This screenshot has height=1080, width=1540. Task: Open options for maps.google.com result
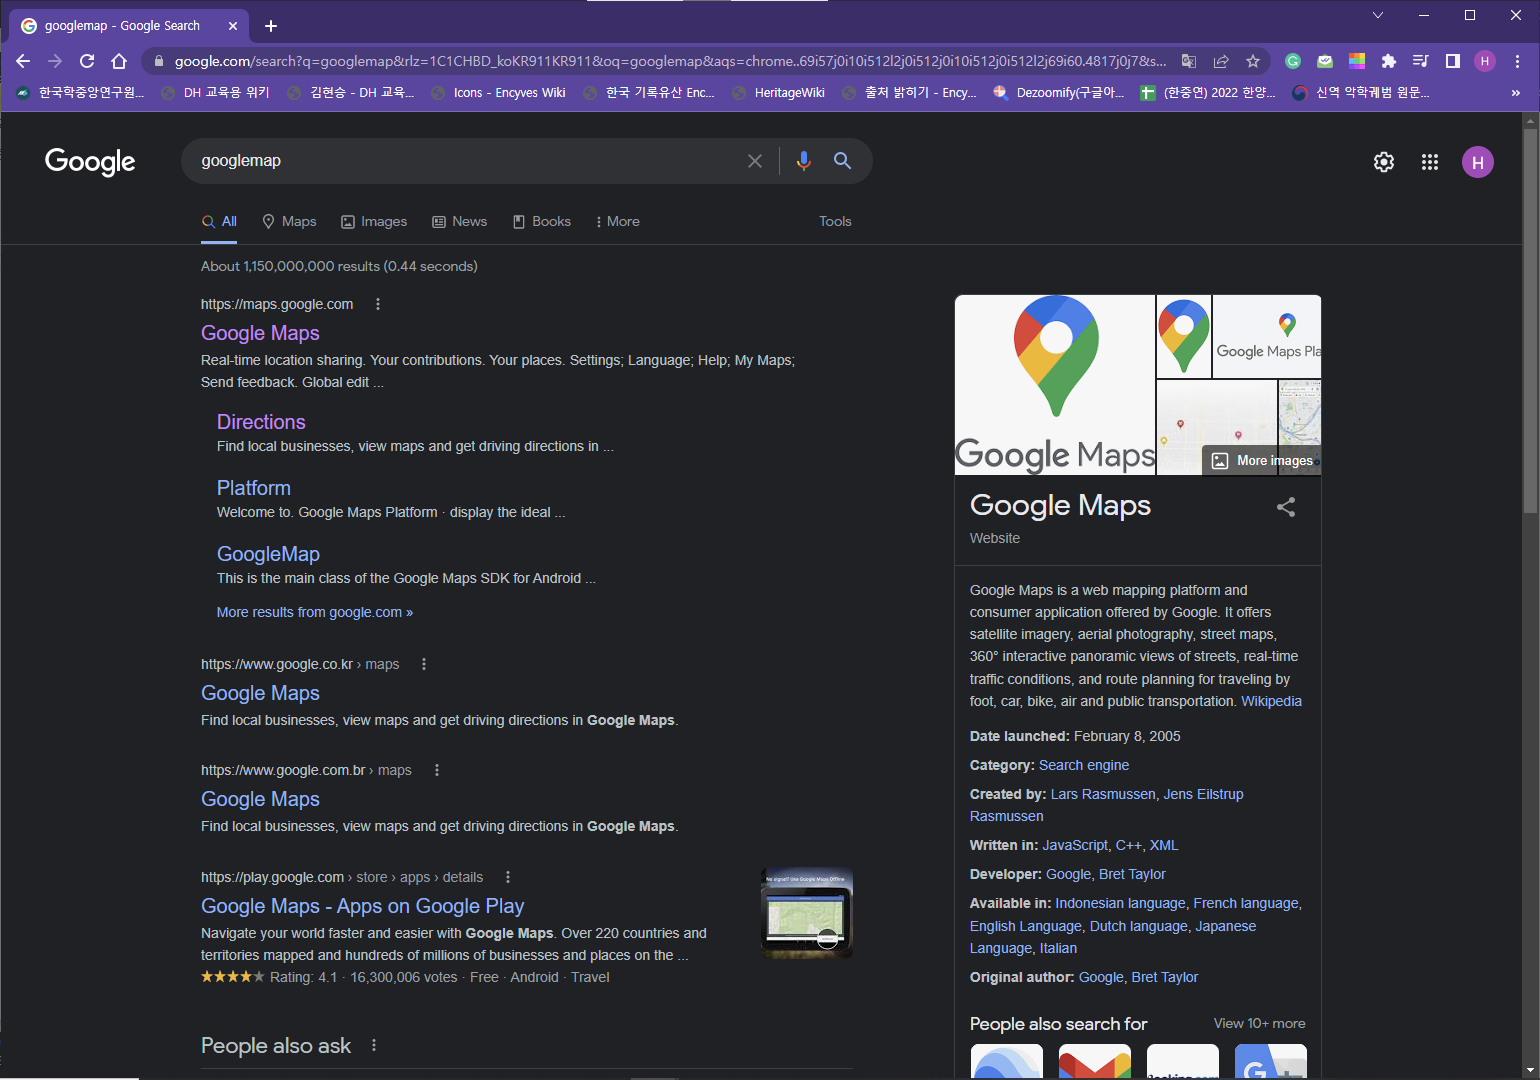(x=378, y=304)
